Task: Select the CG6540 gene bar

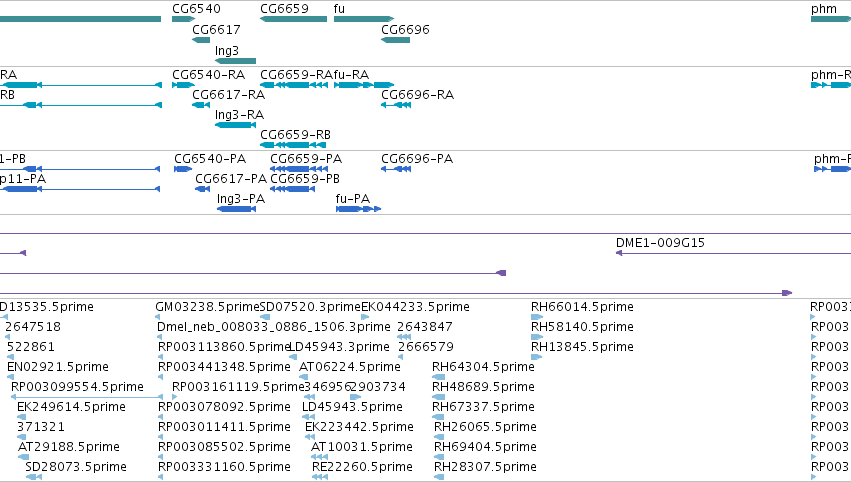Action: click(x=183, y=19)
